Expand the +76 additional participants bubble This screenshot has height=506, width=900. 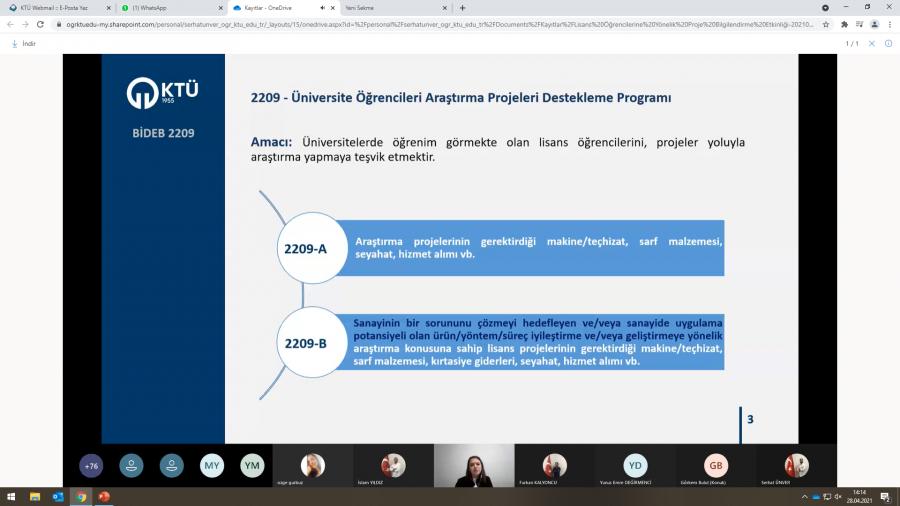91,466
